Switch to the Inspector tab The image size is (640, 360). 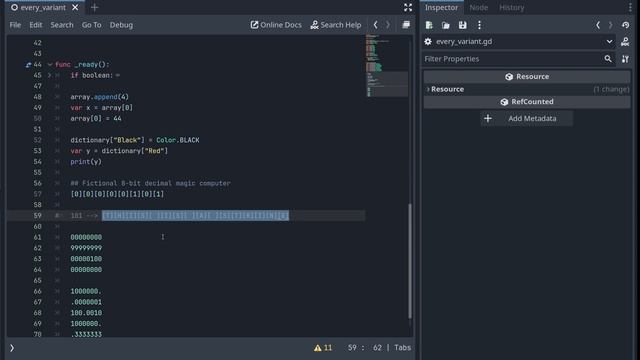(441, 7)
